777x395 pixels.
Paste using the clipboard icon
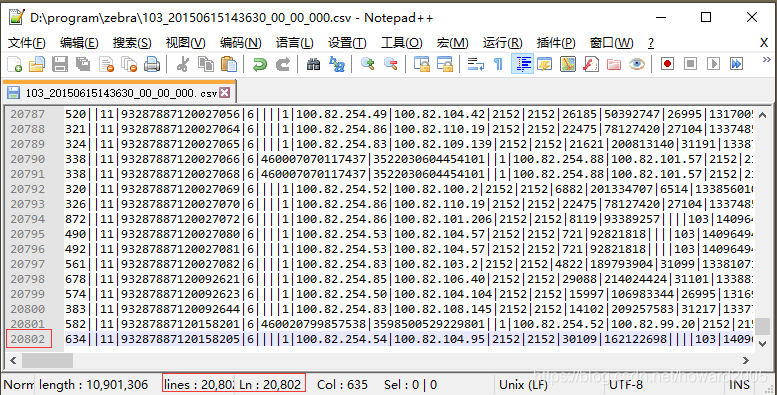[228, 64]
